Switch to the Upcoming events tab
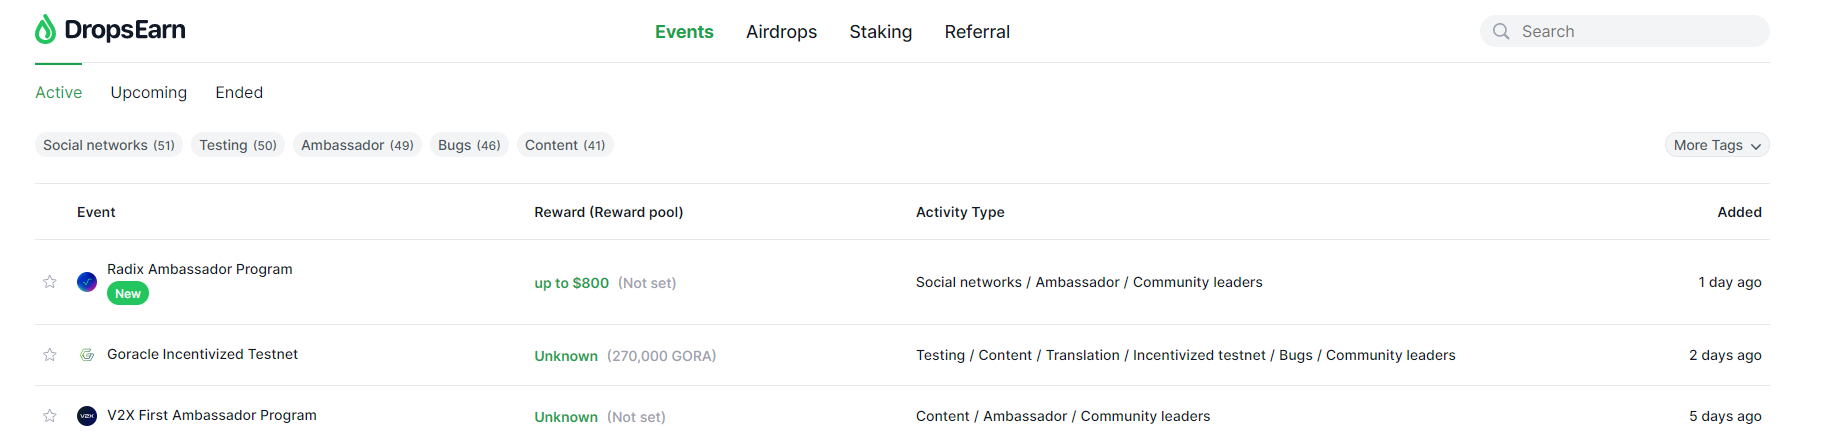 pyautogui.click(x=148, y=92)
